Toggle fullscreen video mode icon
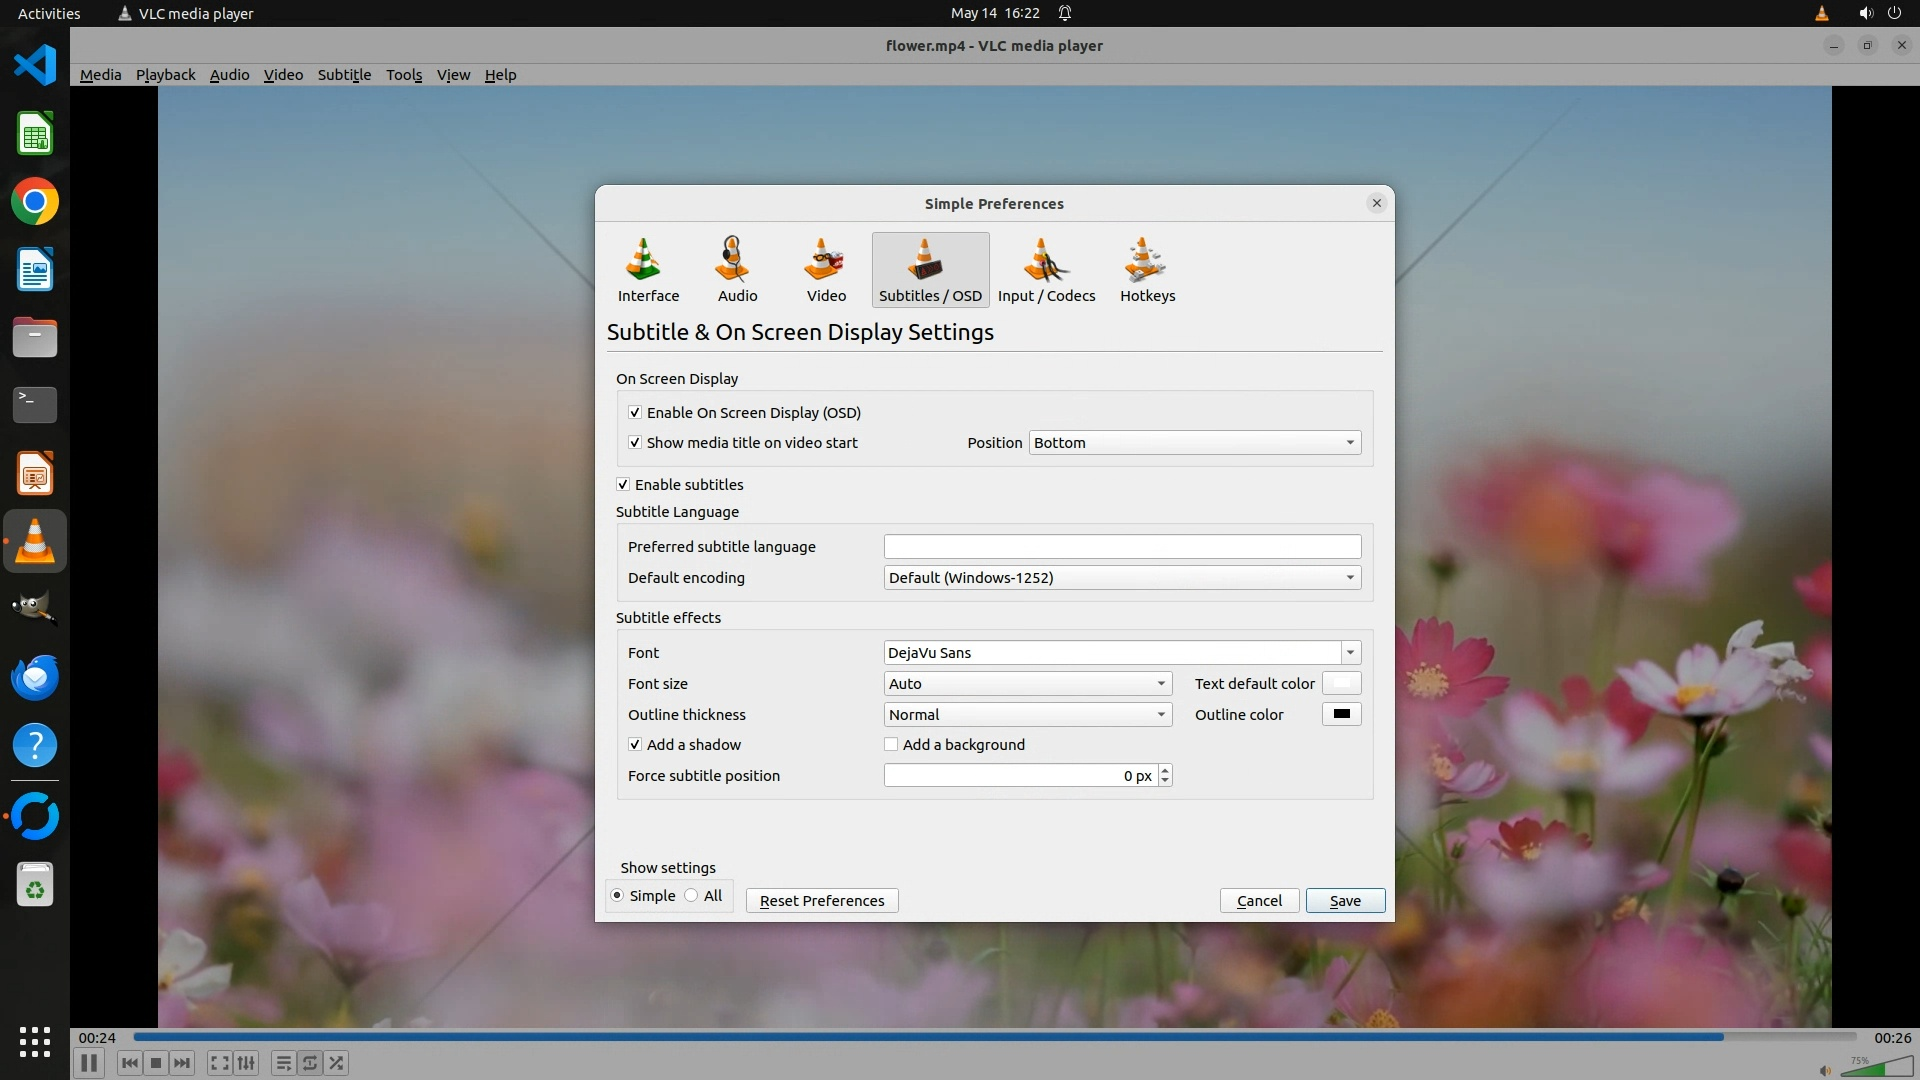 (220, 1063)
